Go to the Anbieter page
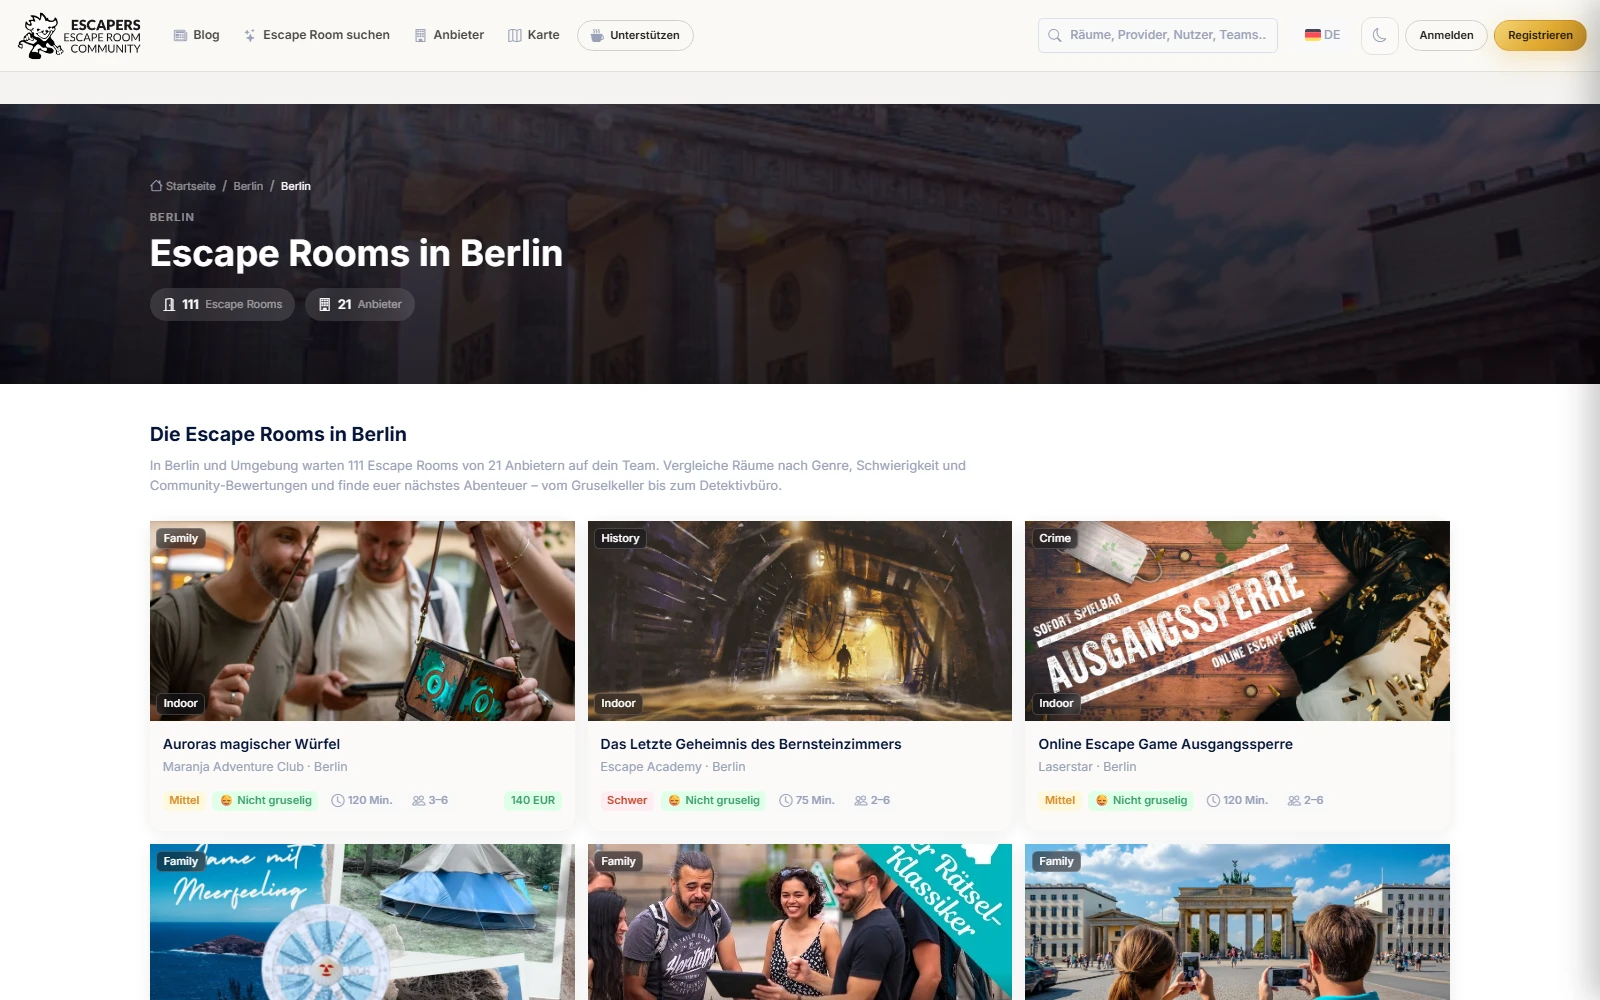 449,35
